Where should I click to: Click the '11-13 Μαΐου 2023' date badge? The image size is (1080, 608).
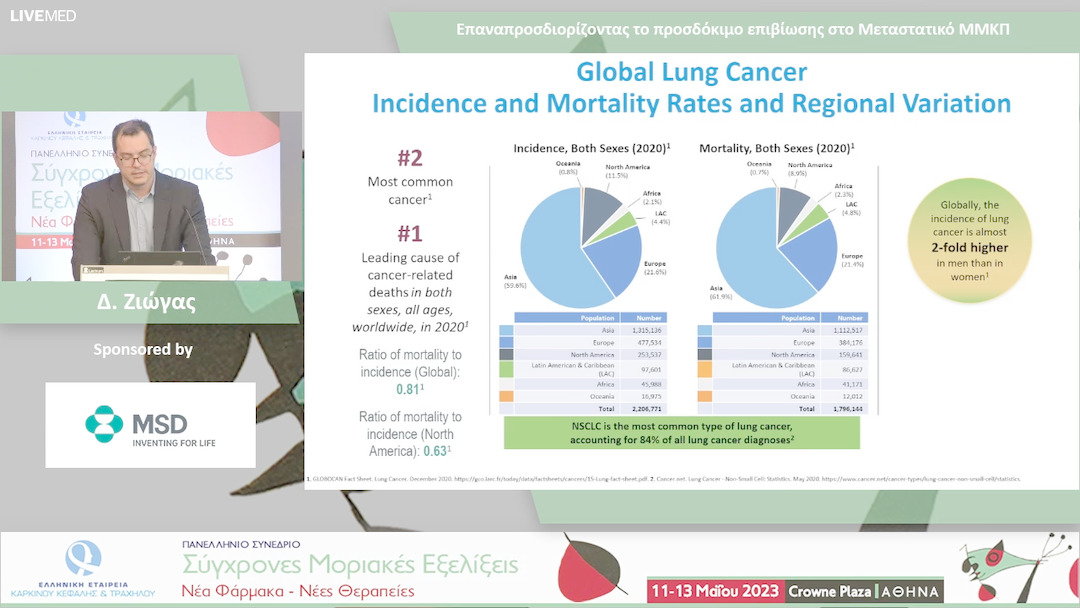(x=714, y=590)
